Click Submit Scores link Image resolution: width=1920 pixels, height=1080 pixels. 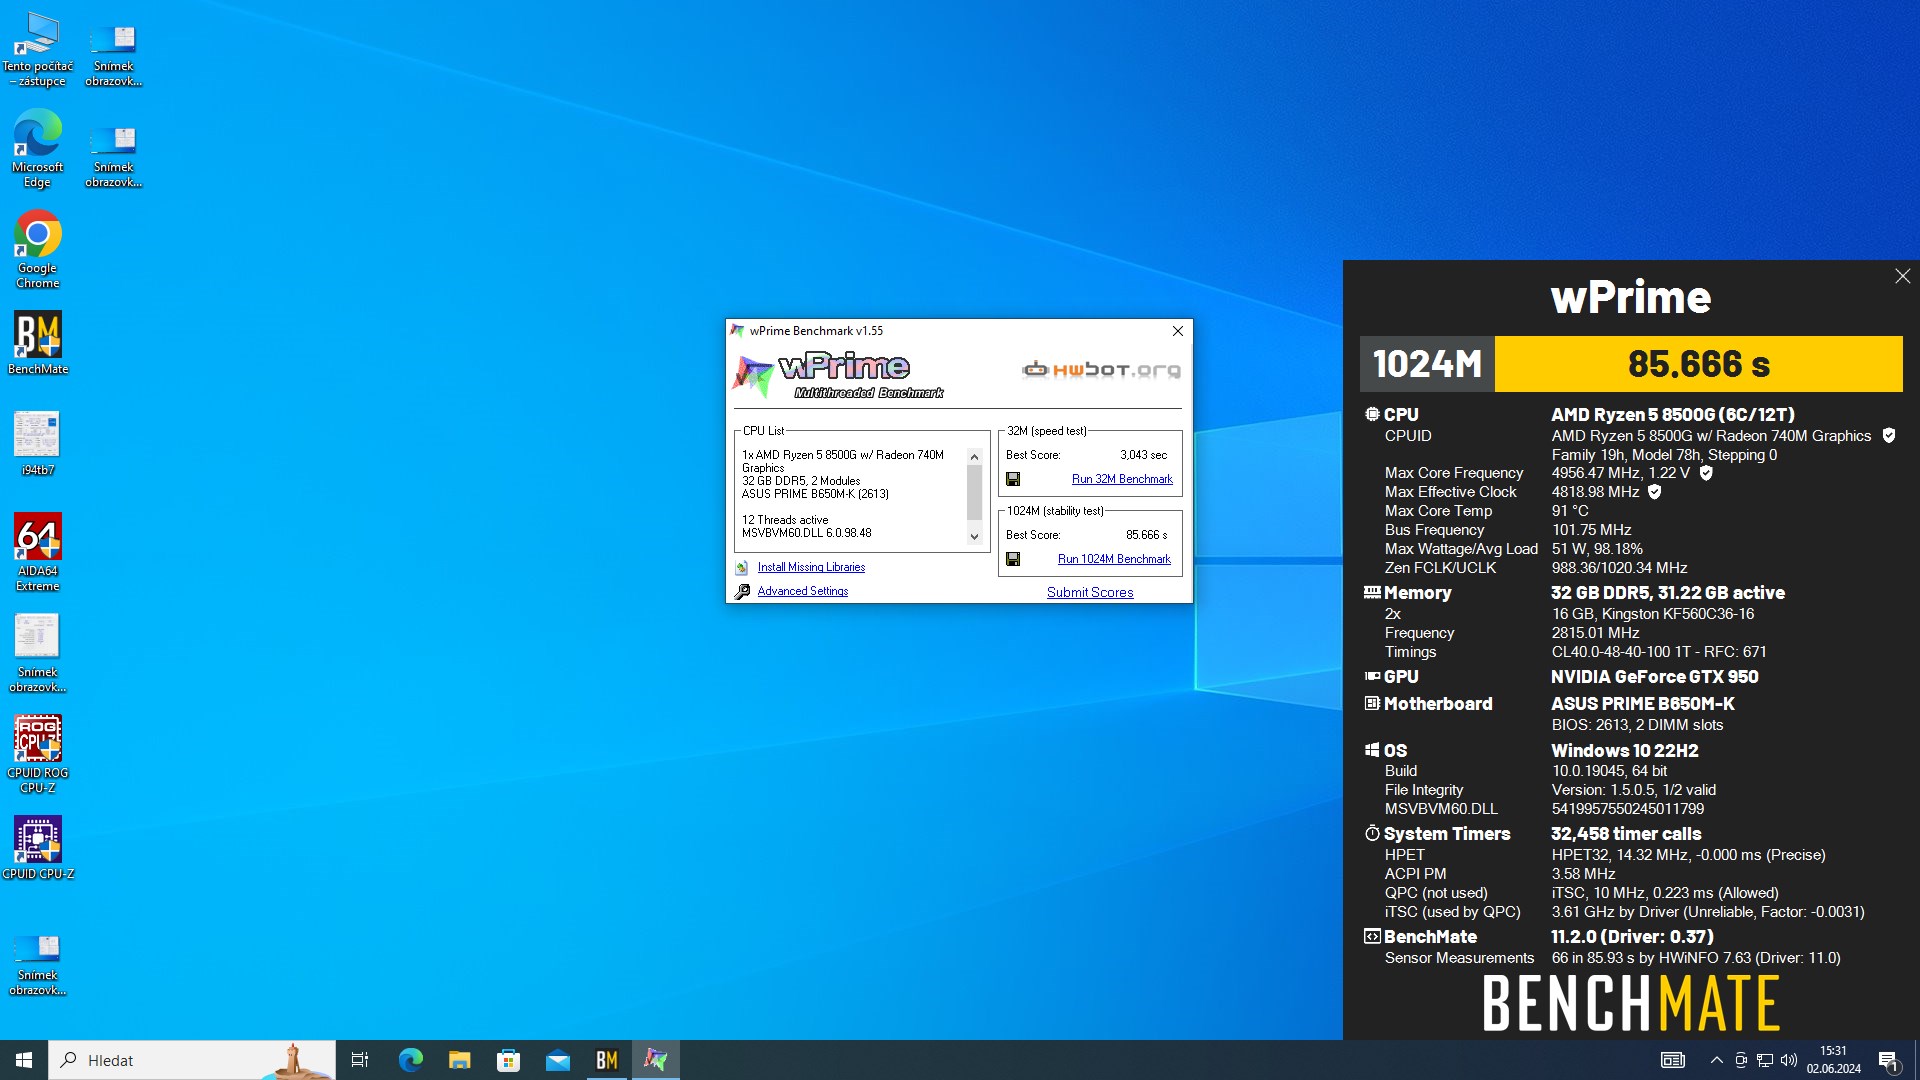[x=1090, y=592]
